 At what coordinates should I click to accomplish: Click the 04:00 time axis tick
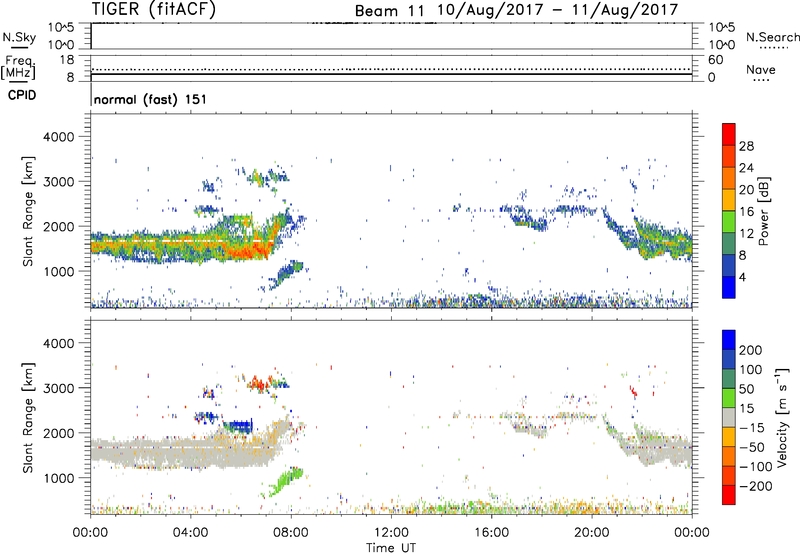[190, 533]
